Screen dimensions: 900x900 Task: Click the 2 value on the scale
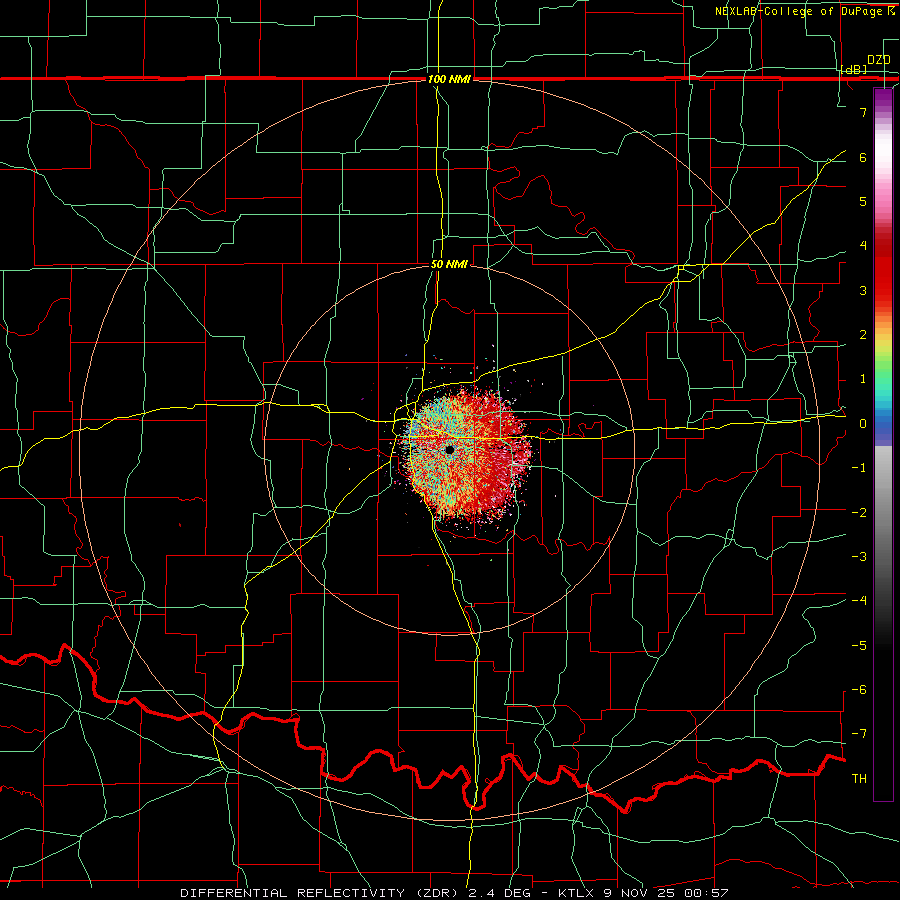(863, 335)
